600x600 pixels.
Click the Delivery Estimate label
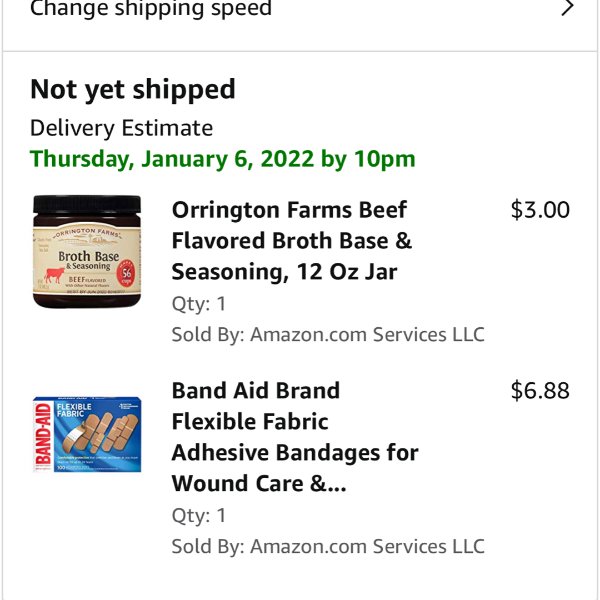pyautogui.click(x=121, y=128)
